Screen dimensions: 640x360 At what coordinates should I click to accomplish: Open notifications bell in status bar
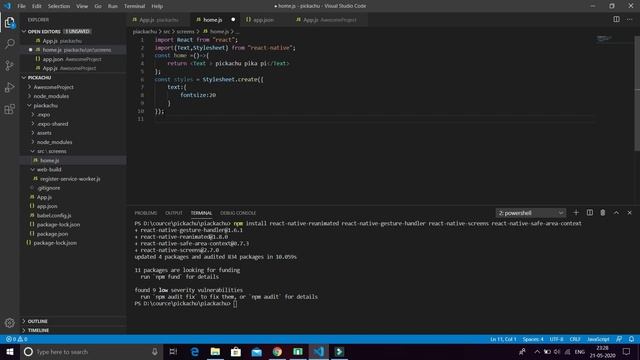click(631, 339)
